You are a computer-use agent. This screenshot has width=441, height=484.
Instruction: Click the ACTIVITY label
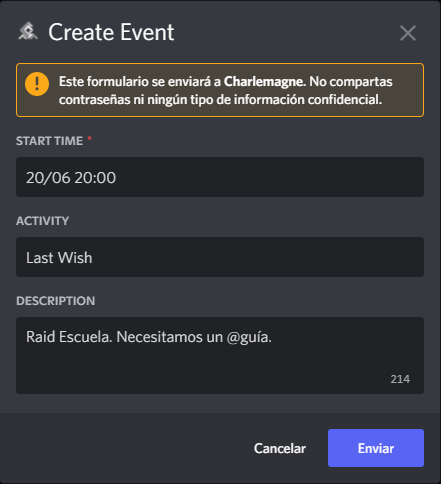coord(43,221)
